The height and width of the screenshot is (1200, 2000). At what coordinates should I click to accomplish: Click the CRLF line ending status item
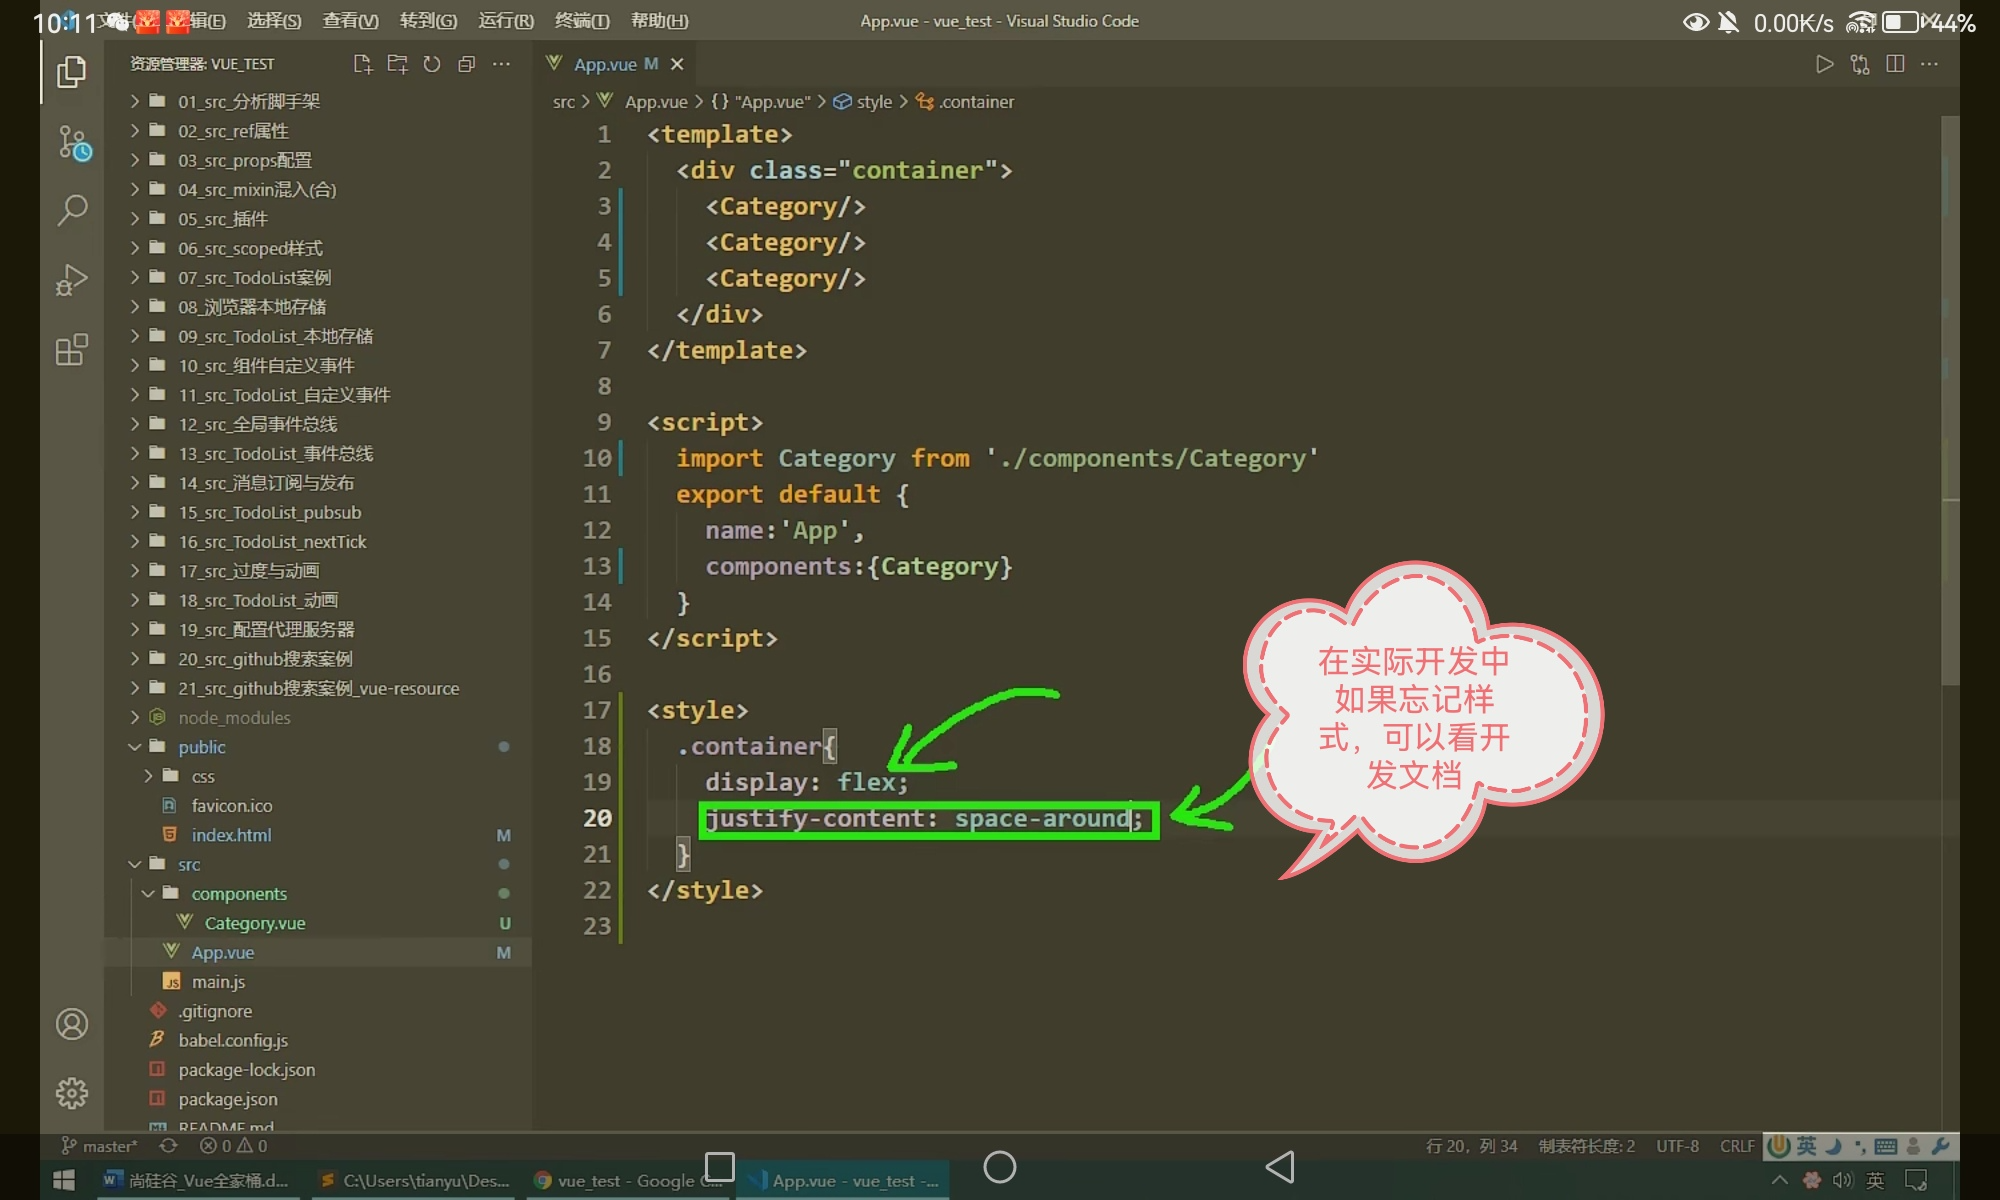[x=1736, y=1146]
